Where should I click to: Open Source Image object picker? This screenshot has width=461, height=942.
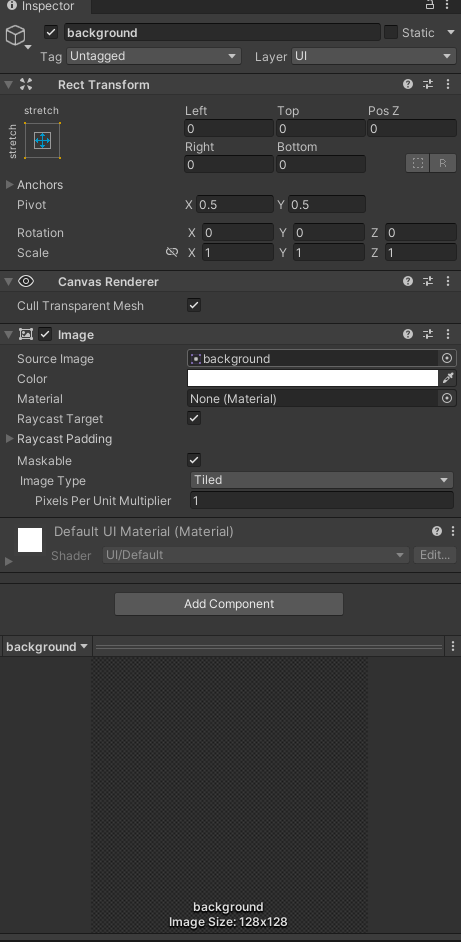click(x=447, y=359)
